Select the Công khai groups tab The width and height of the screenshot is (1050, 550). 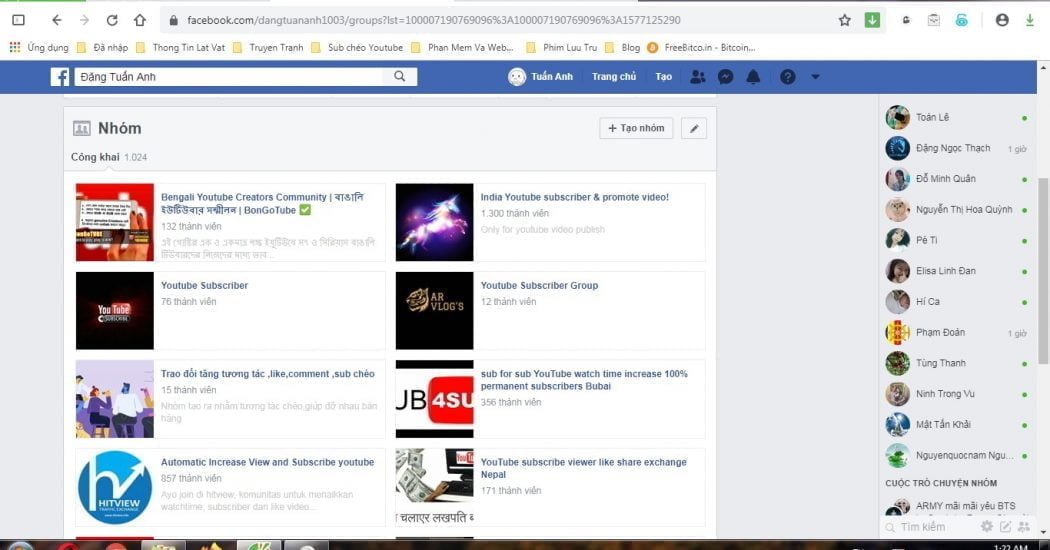pyautogui.click(x=108, y=157)
